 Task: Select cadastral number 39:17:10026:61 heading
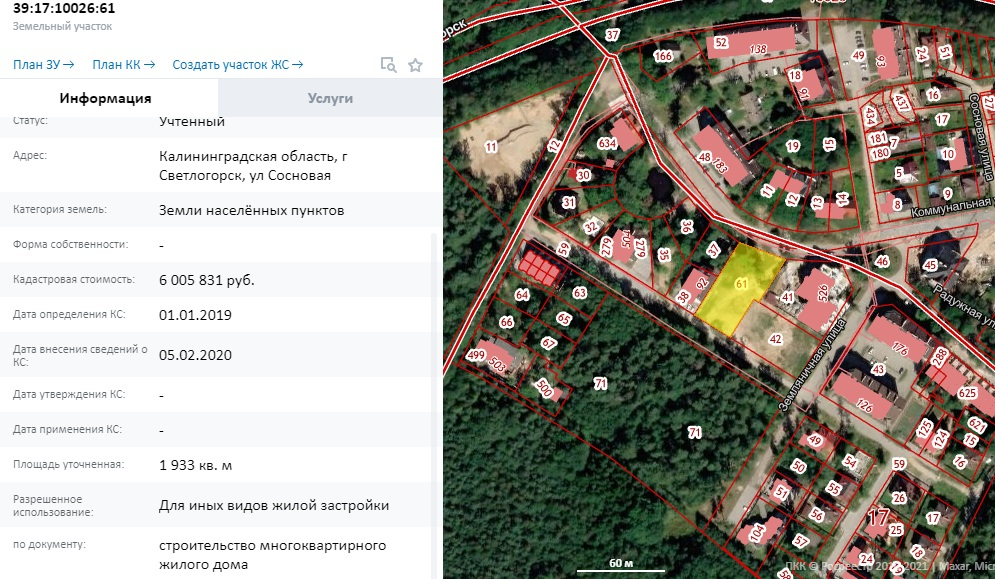(64, 8)
